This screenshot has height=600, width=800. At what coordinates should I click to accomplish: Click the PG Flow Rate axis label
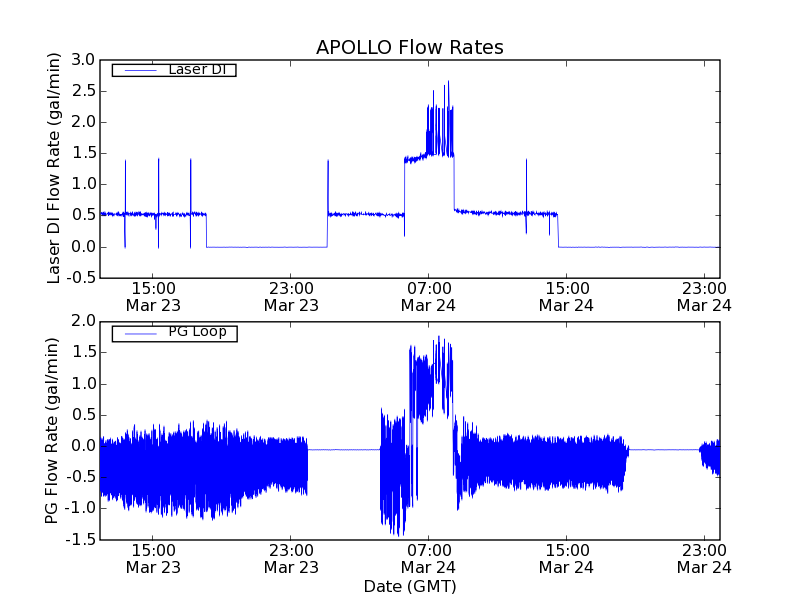click(51, 431)
